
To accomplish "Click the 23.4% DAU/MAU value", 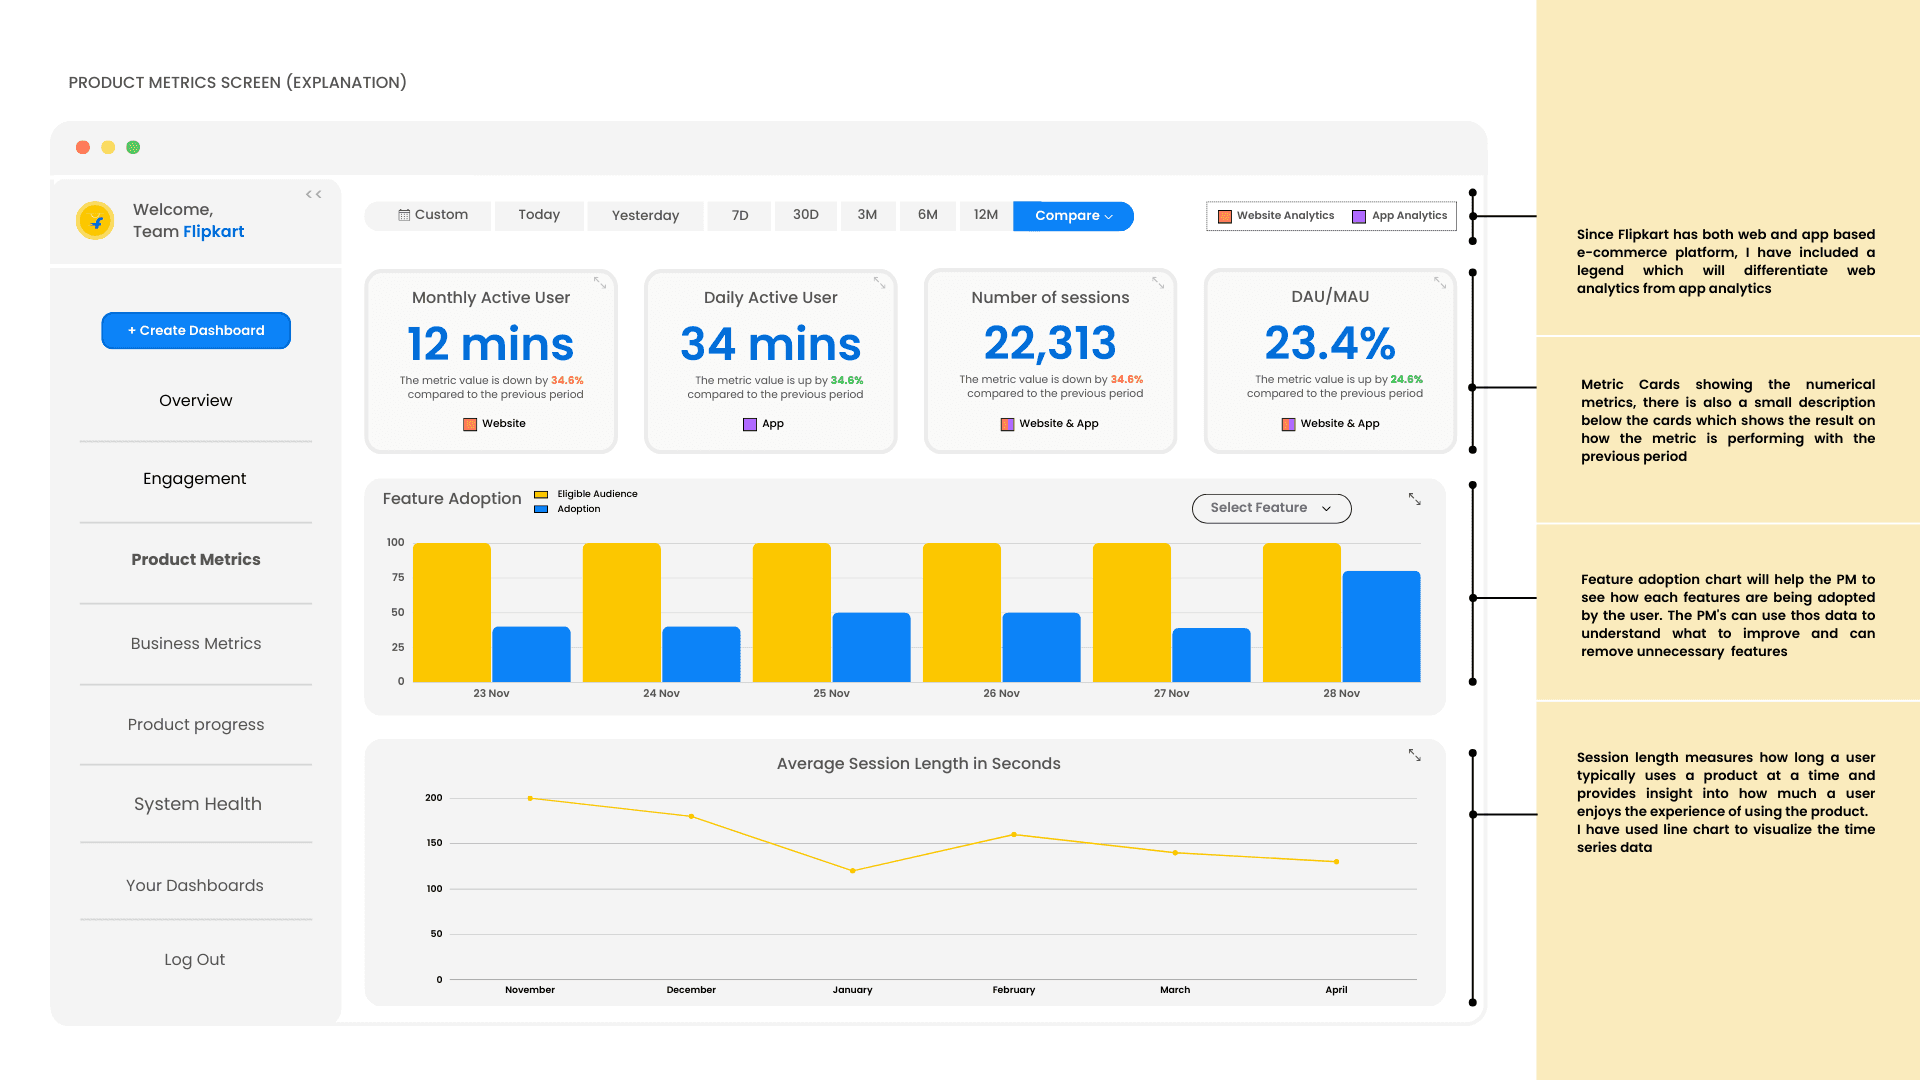I will (1330, 343).
